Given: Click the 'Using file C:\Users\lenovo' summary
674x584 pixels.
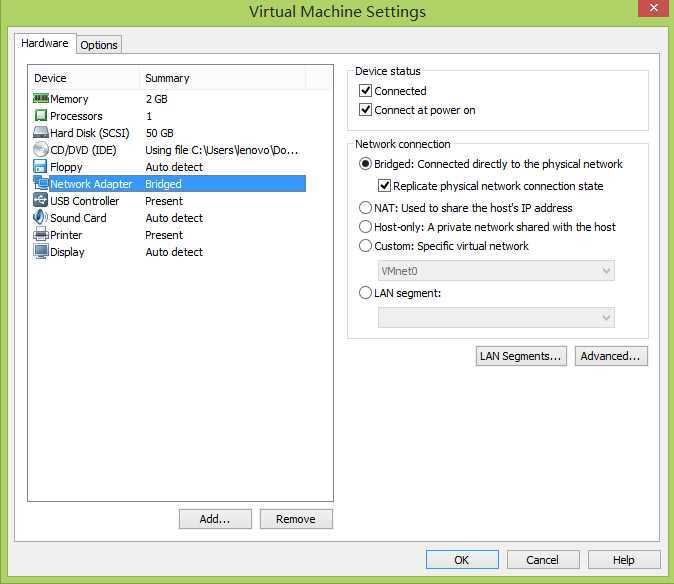Looking at the screenshot, I should [222, 150].
